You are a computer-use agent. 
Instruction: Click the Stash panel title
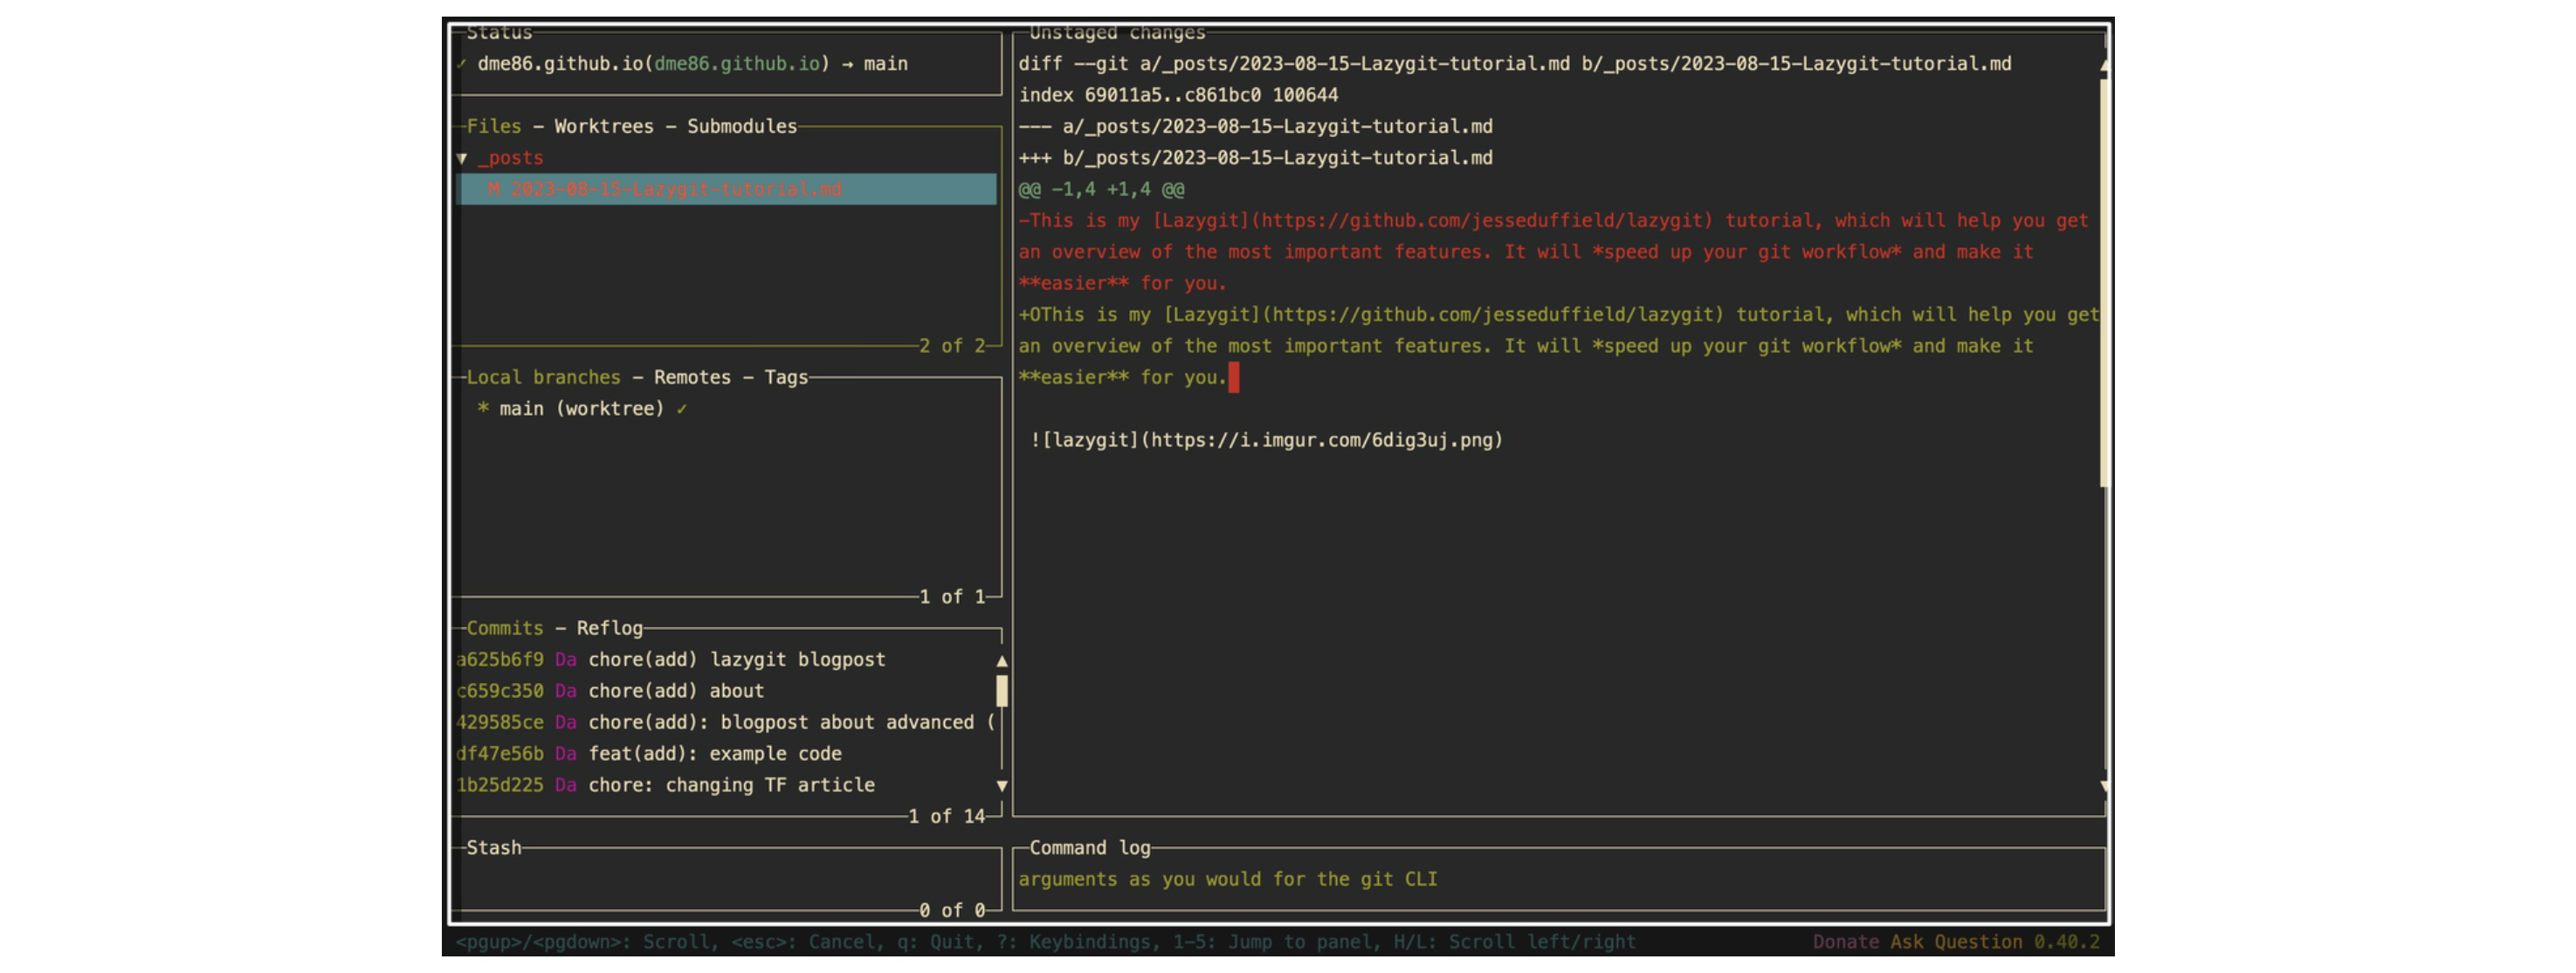coord(494,848)
